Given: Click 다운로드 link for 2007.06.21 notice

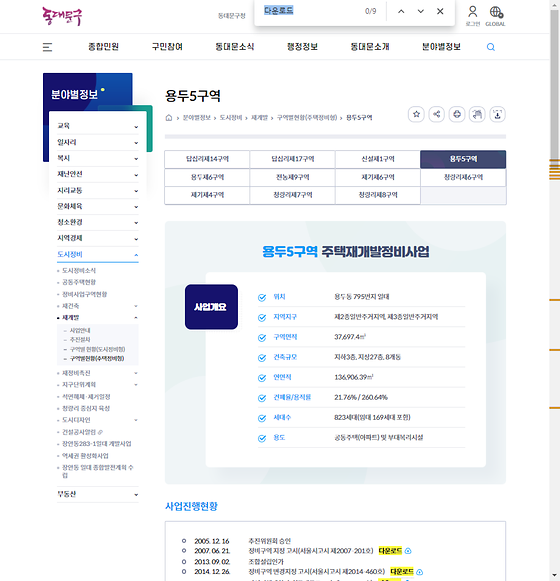Looking at the screenshot, I should coord(390,551).
